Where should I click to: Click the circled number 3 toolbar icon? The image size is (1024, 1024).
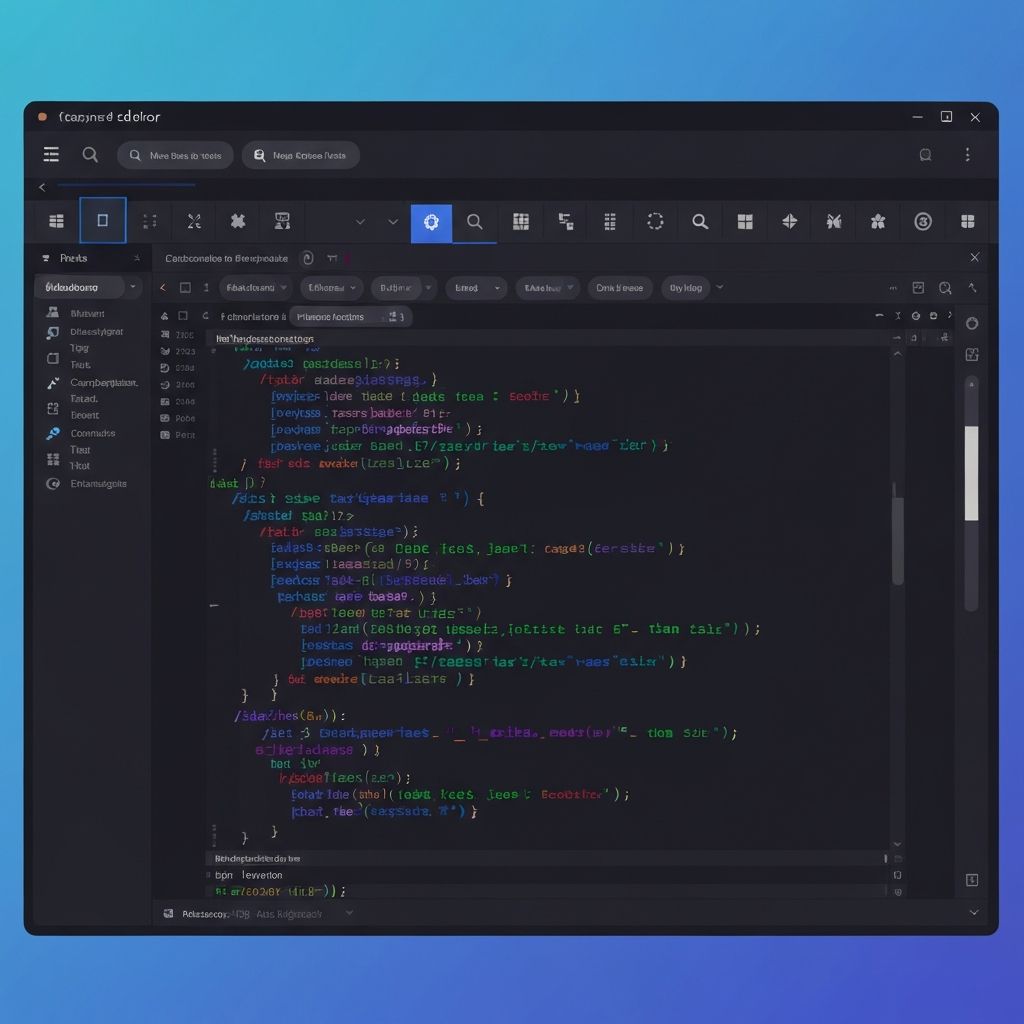click(923, 222)
